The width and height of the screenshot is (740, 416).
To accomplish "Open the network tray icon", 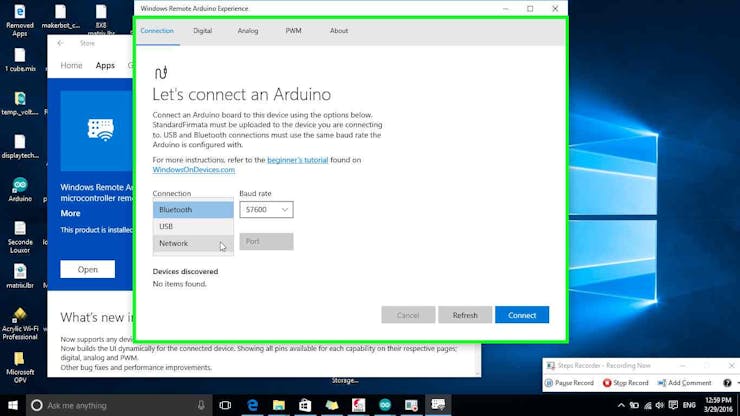I will coord(648,405).
